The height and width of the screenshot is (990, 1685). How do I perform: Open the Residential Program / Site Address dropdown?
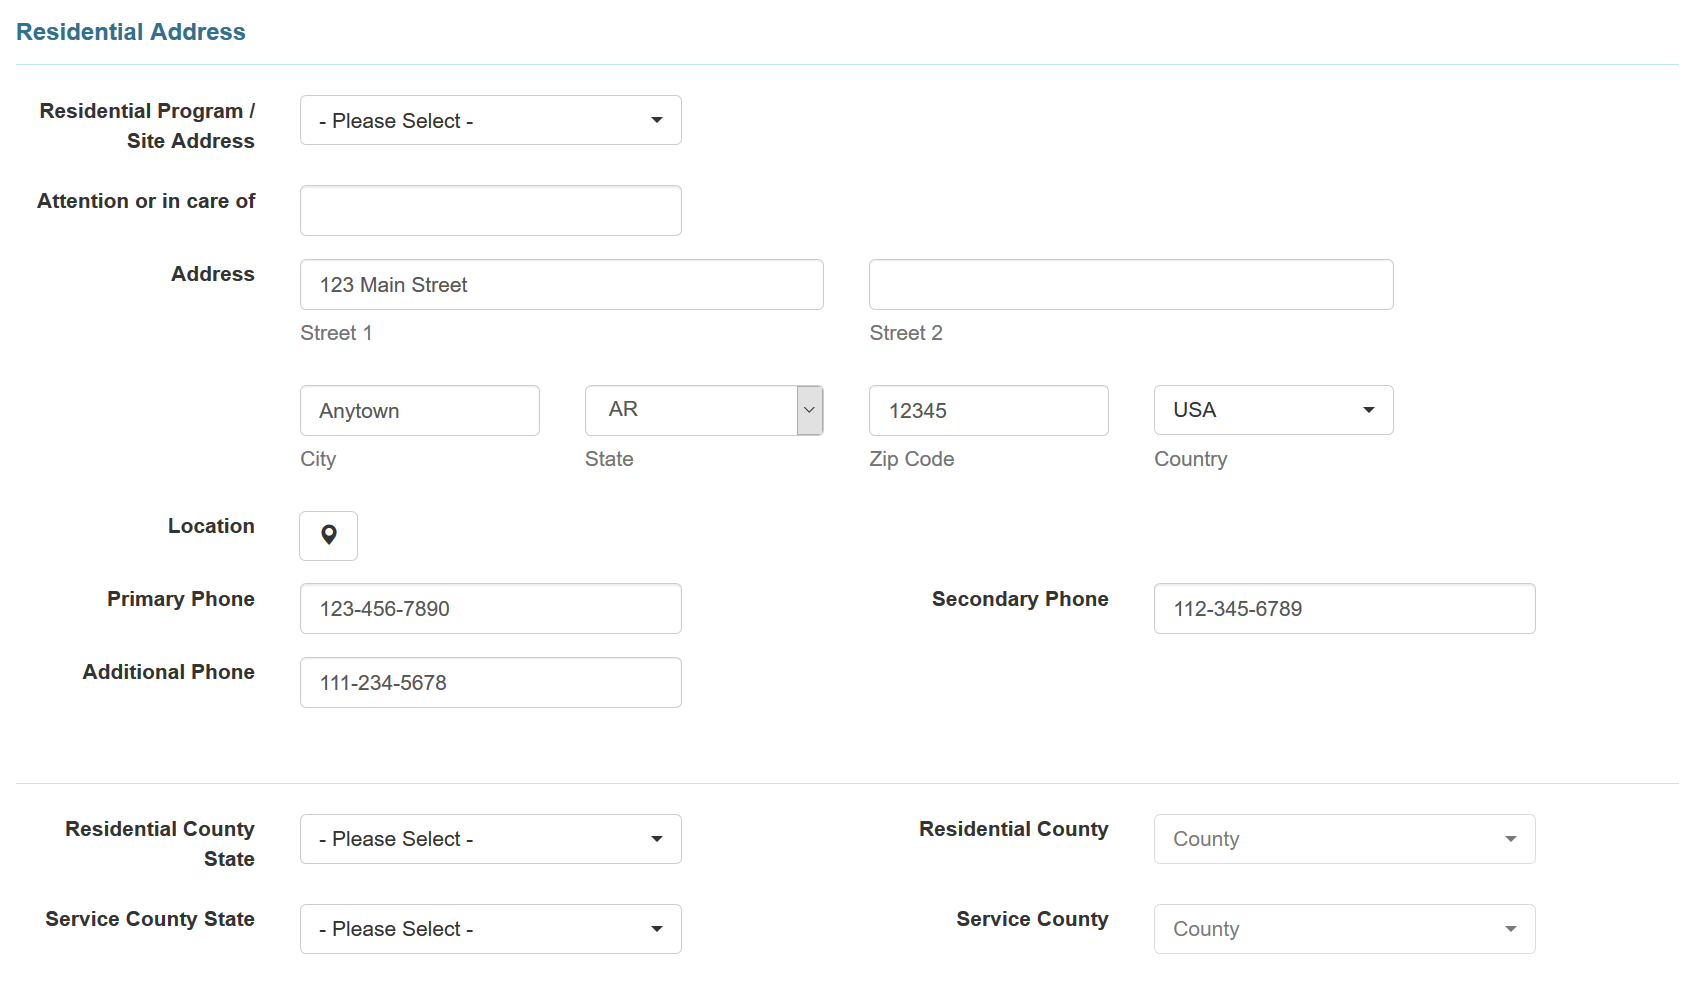490,120
